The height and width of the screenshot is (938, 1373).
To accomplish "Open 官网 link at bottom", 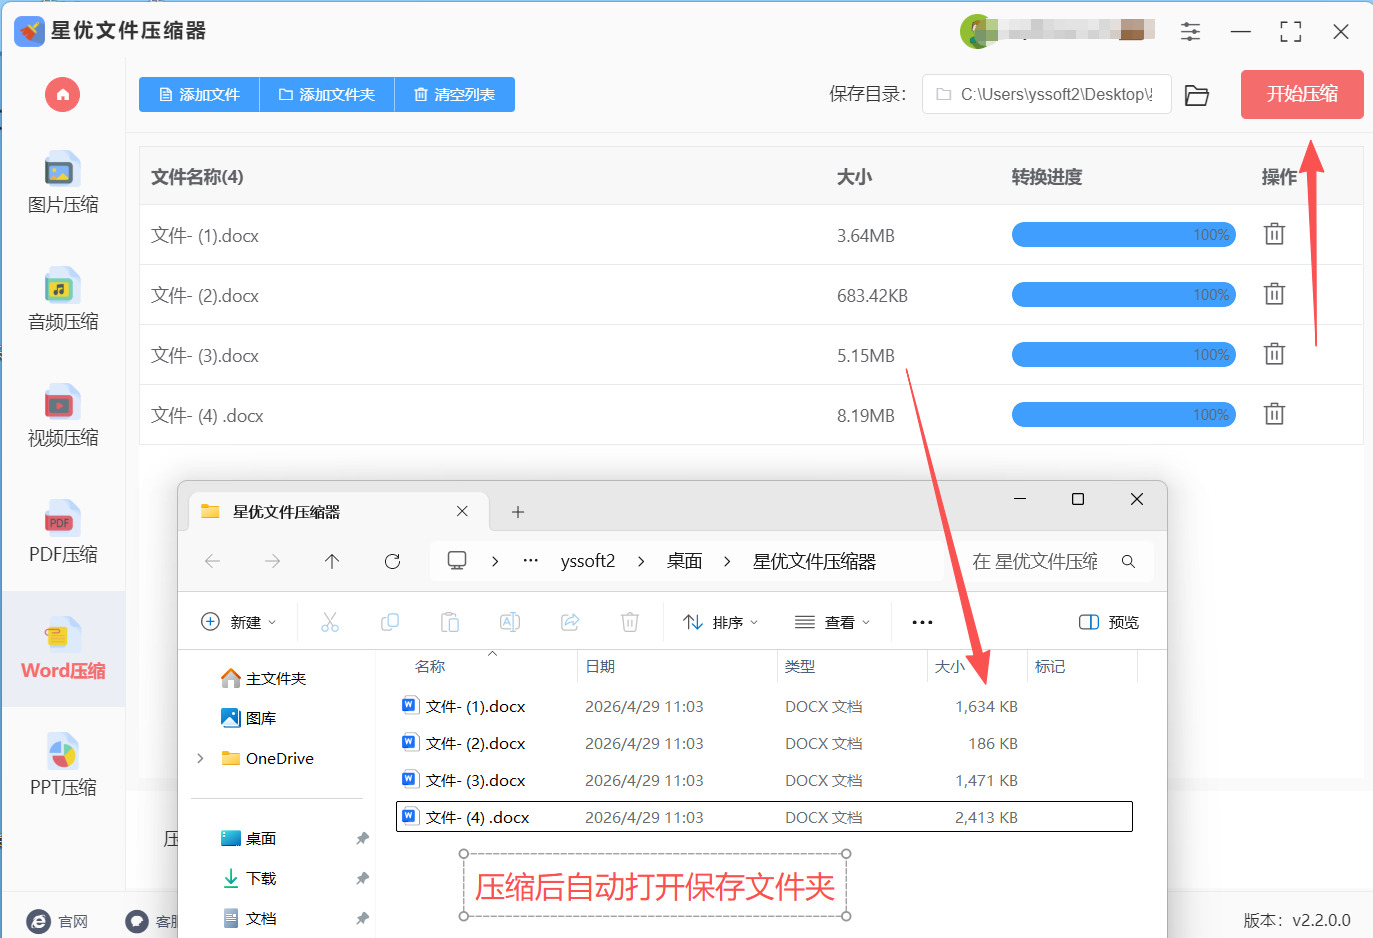I will pyautogui.click(x=58, y=921).
